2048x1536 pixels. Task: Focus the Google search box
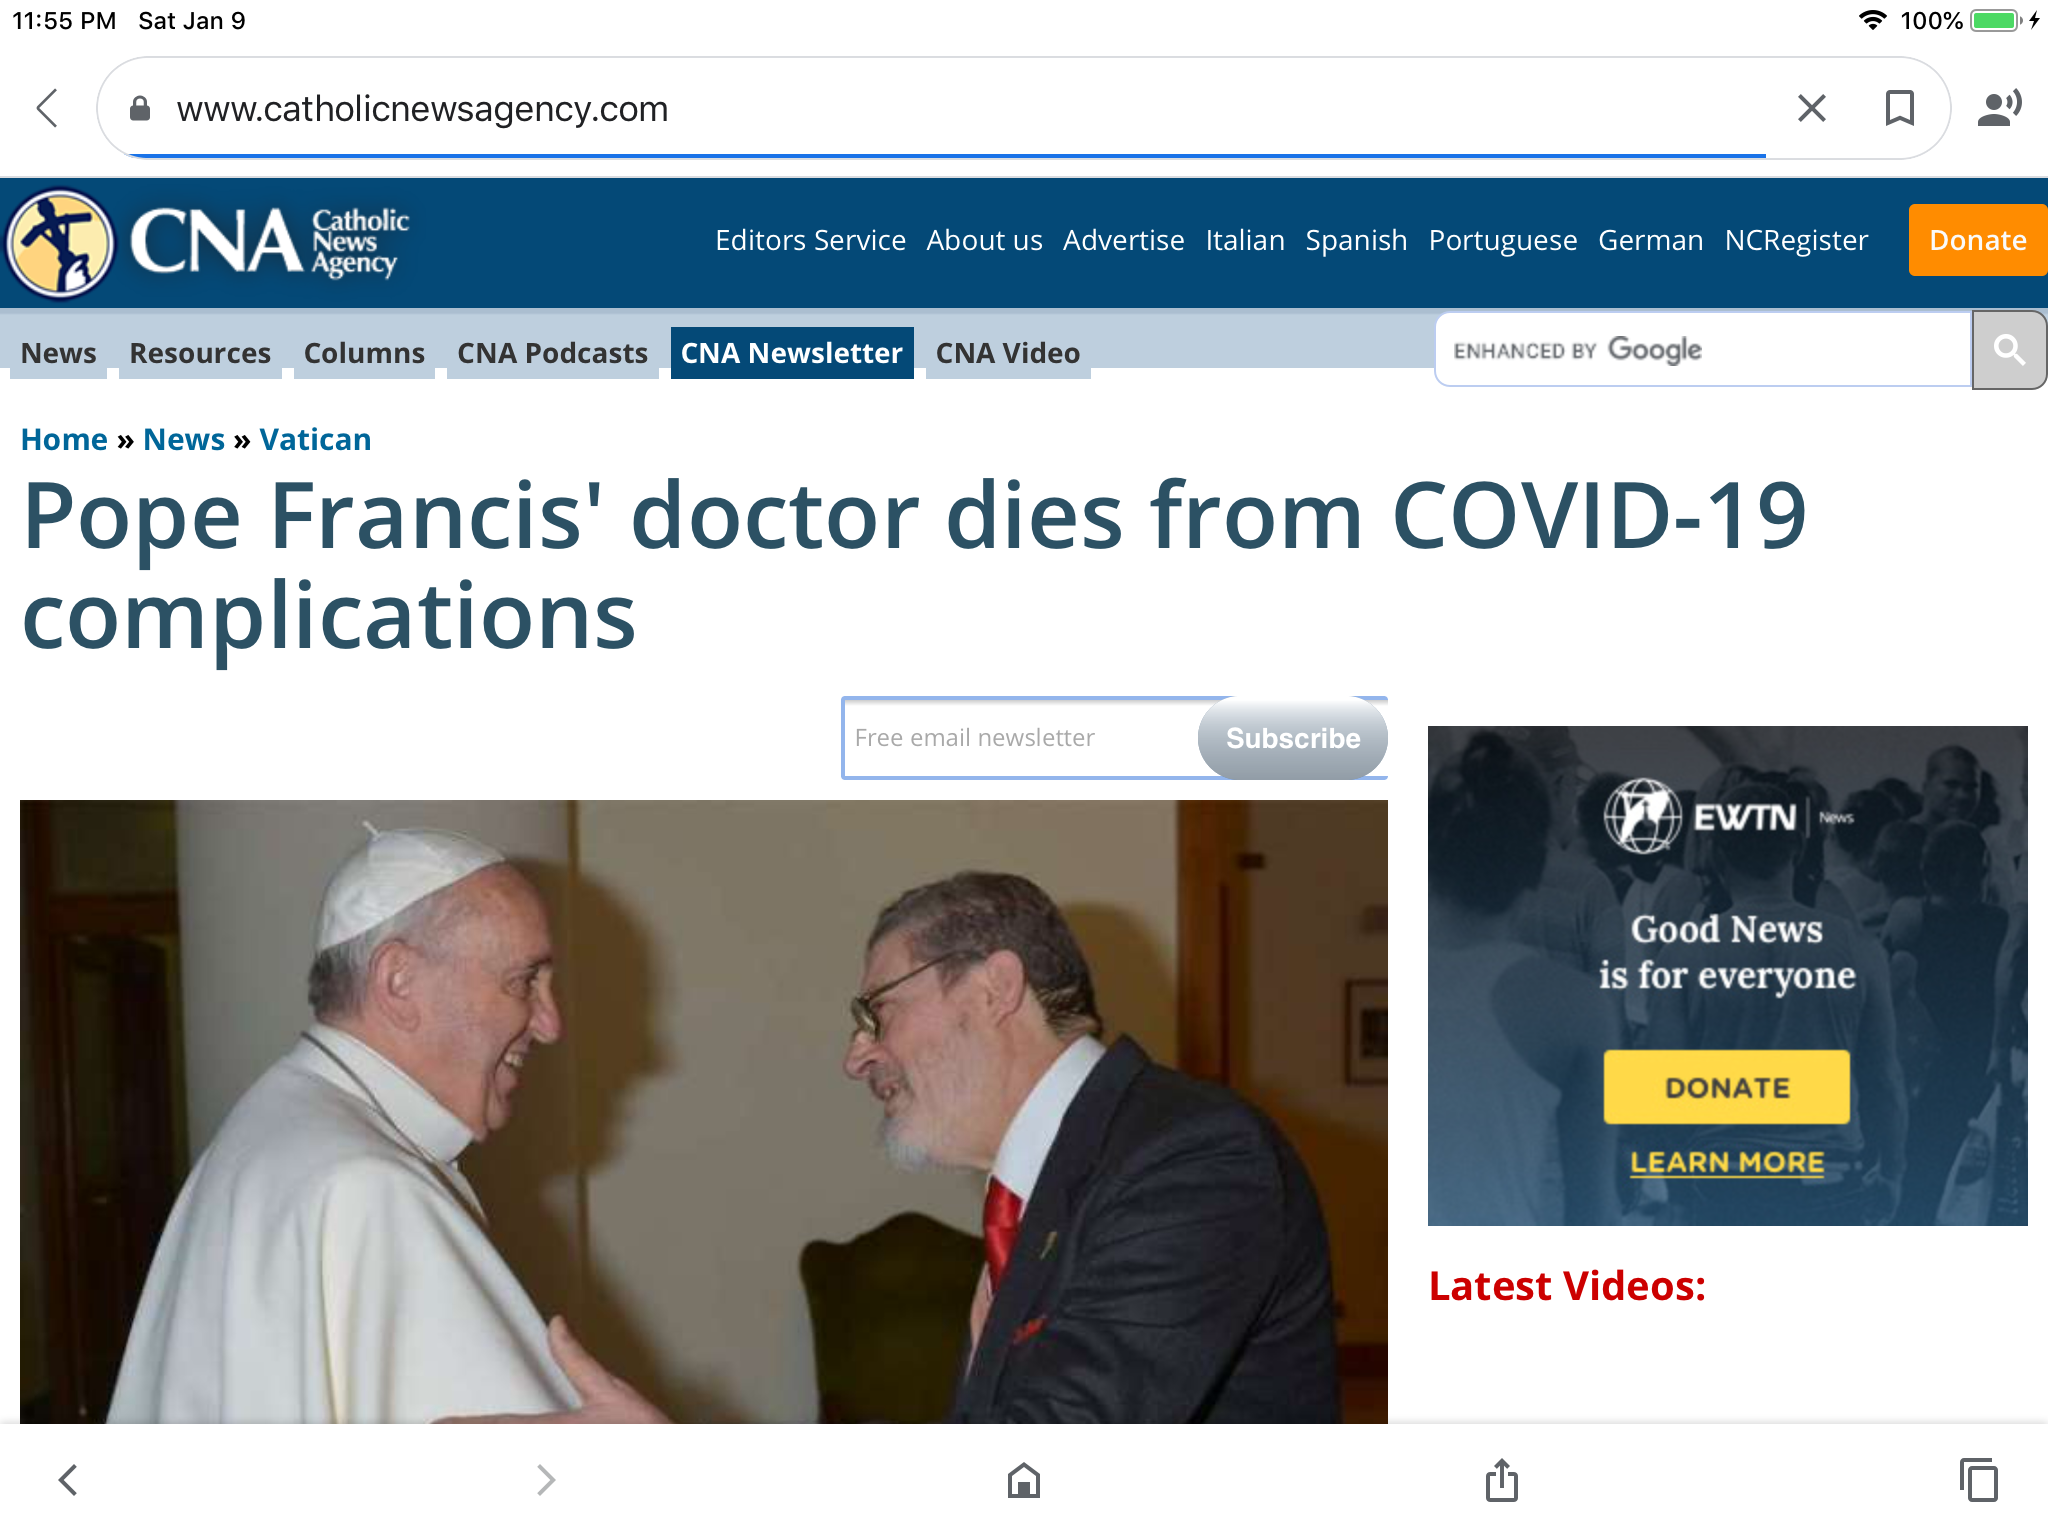point(1702,350)
